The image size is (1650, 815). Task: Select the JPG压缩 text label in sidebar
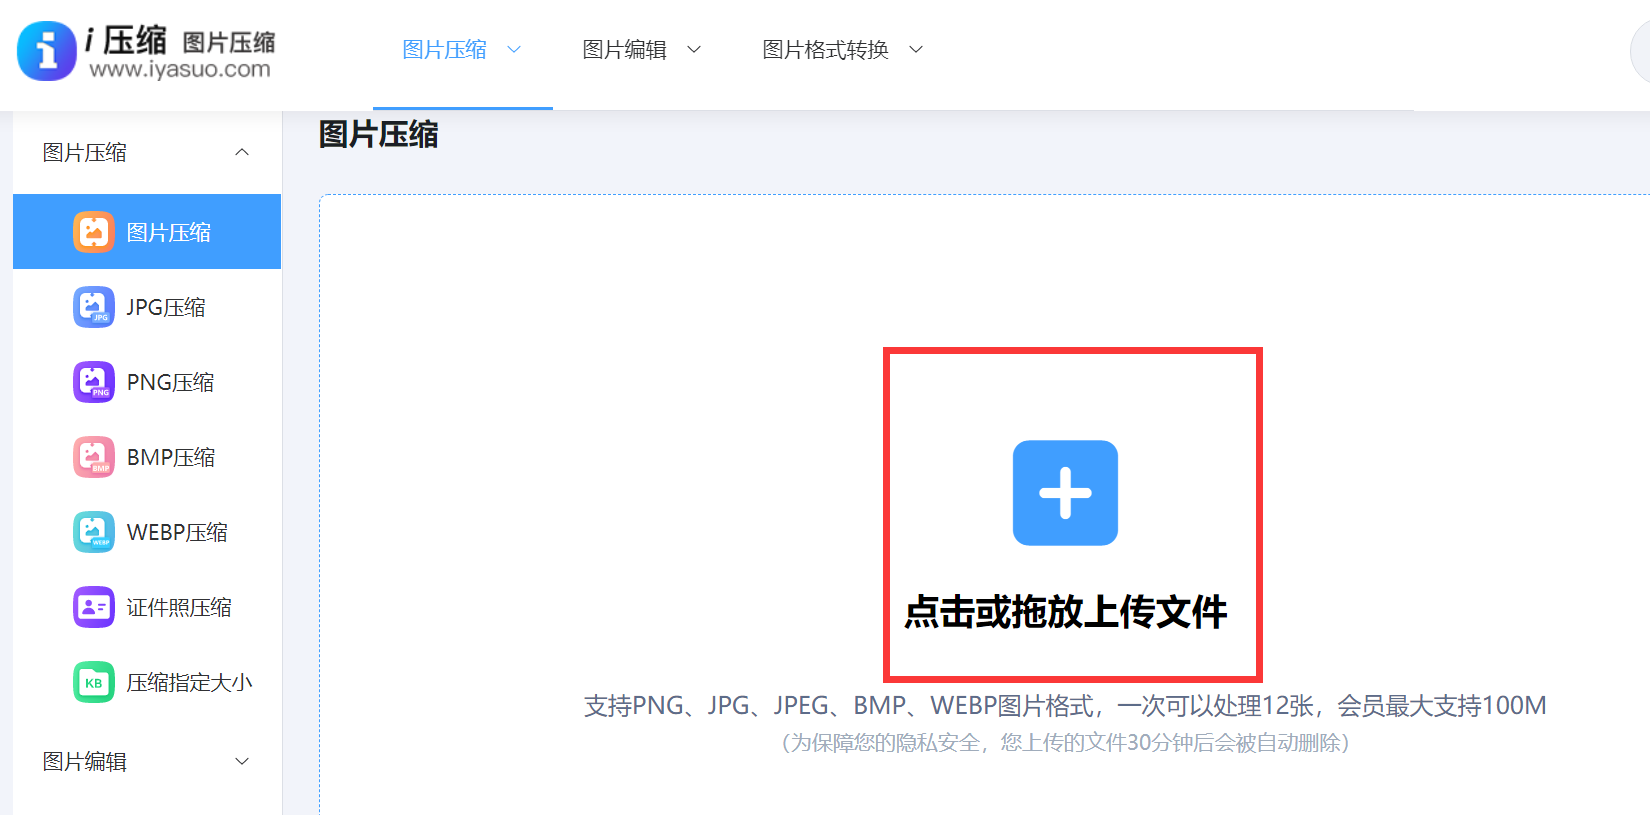[166, 307]
